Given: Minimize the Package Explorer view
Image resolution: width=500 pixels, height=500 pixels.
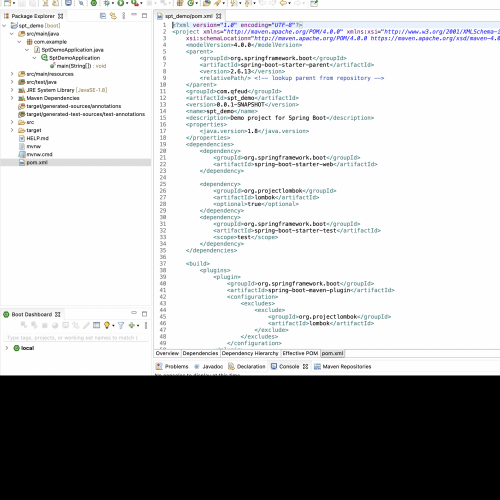Looking at the screenshot, I should pyautogui.click(x=134, y=15).
